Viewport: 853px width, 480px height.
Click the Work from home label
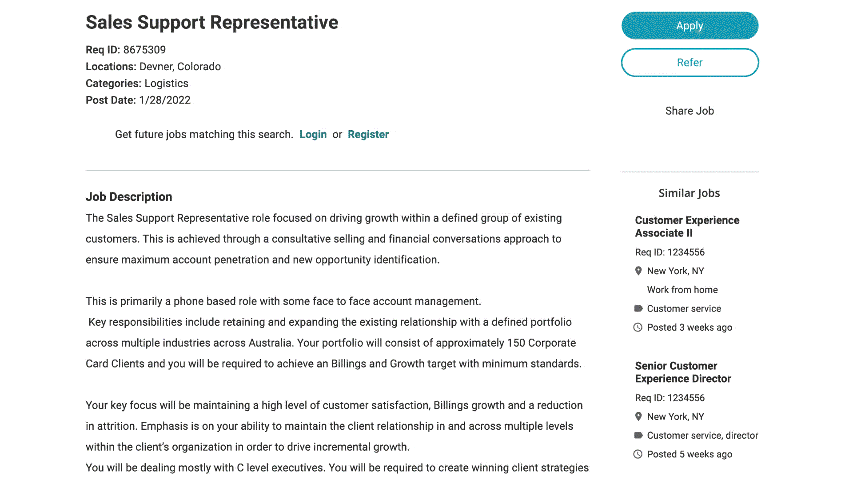click(682, 290)
